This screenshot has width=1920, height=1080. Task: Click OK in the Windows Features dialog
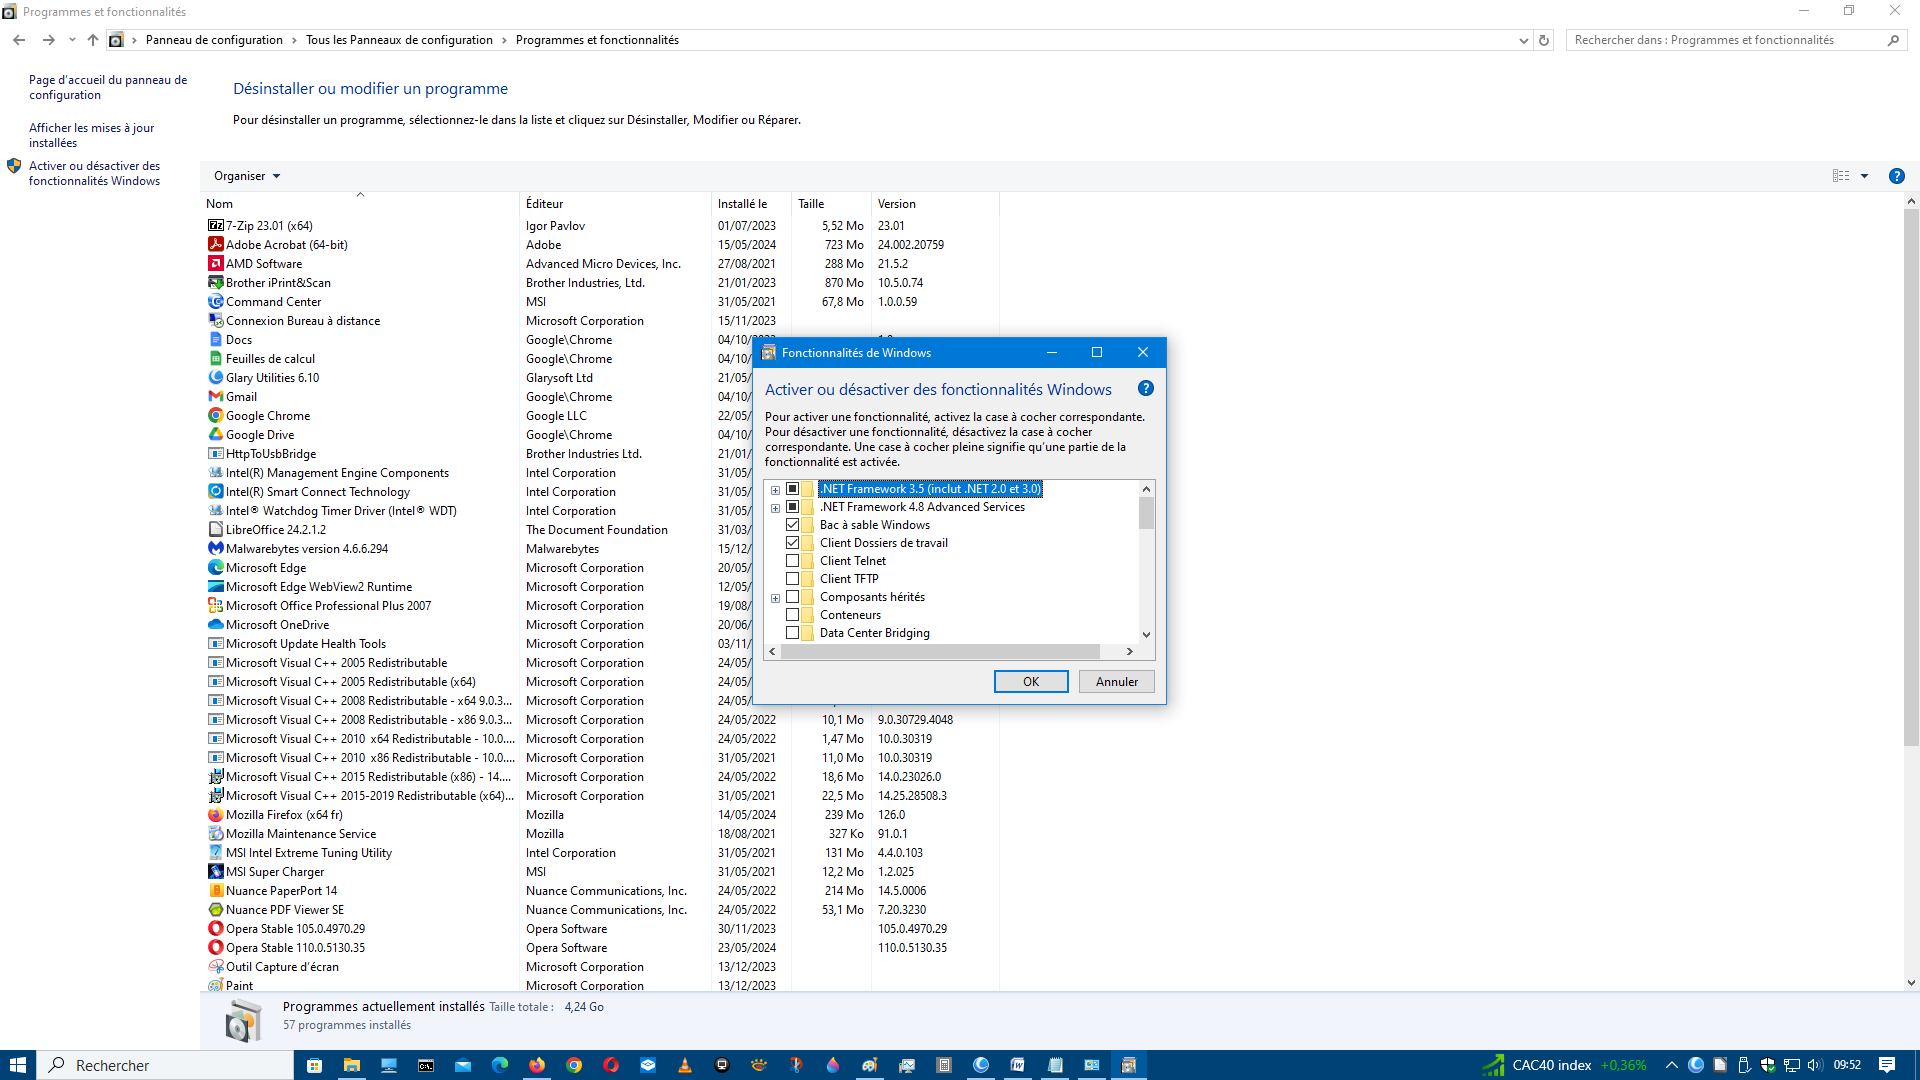coord(1030,682)
